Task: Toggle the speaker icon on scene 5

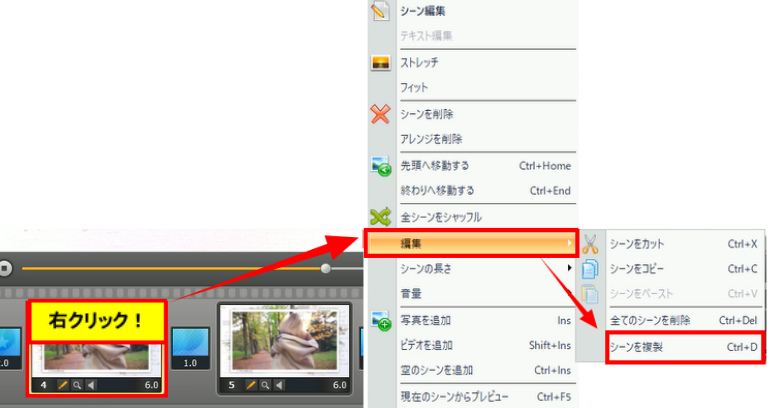Action: [x=281, y=385]
